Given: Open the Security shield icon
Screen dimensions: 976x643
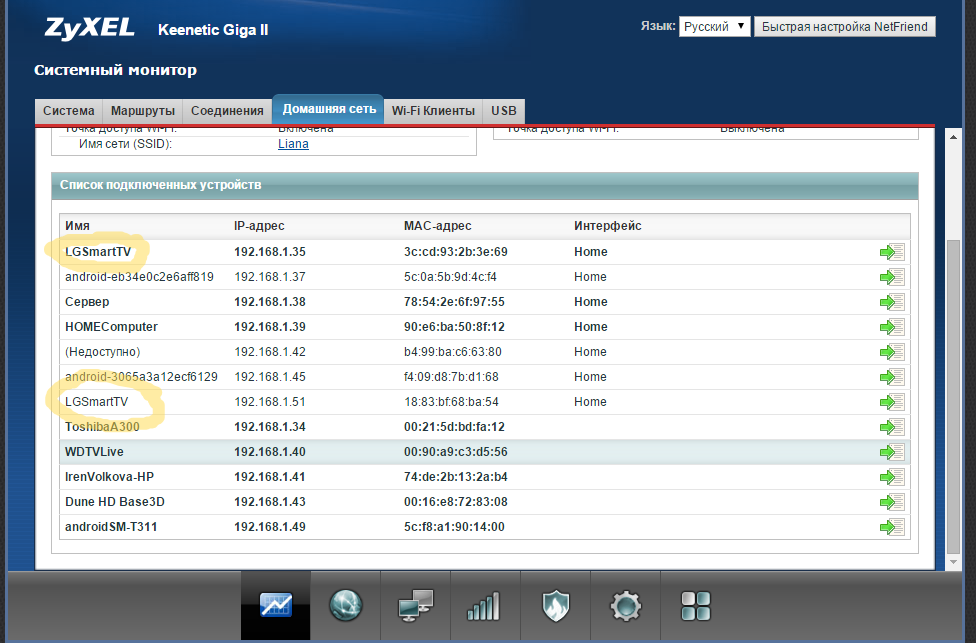Looking at the screenshot, I should [555, 605].
